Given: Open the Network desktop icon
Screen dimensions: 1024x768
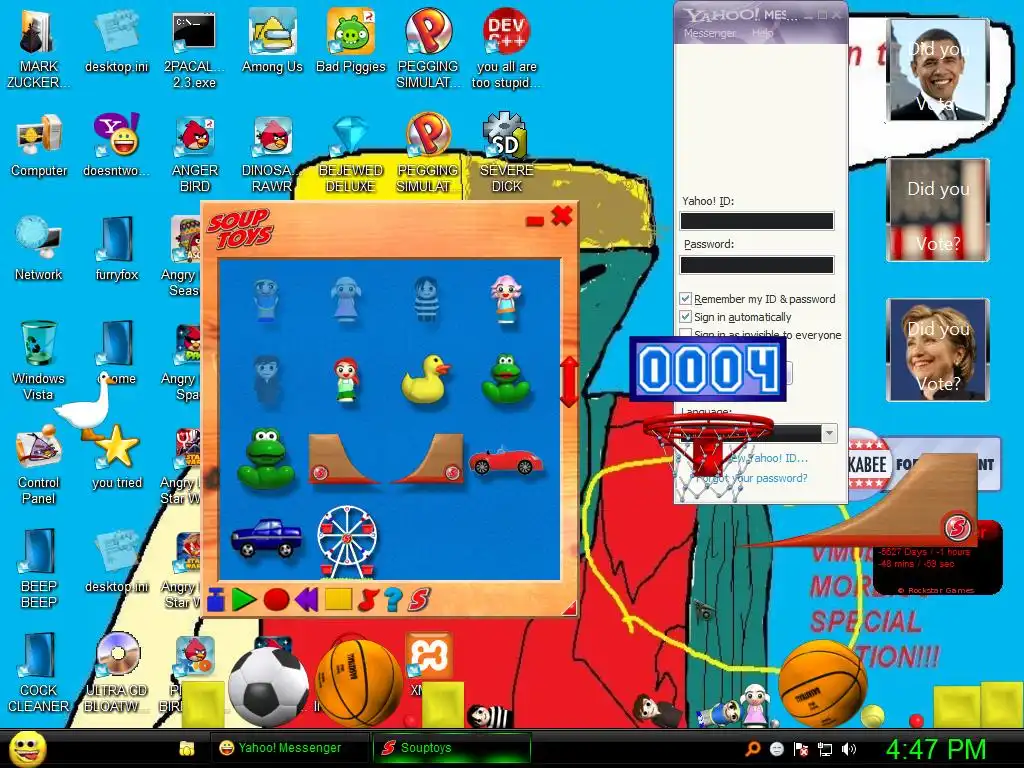Looking at the screenshot, I should (39, 249).
